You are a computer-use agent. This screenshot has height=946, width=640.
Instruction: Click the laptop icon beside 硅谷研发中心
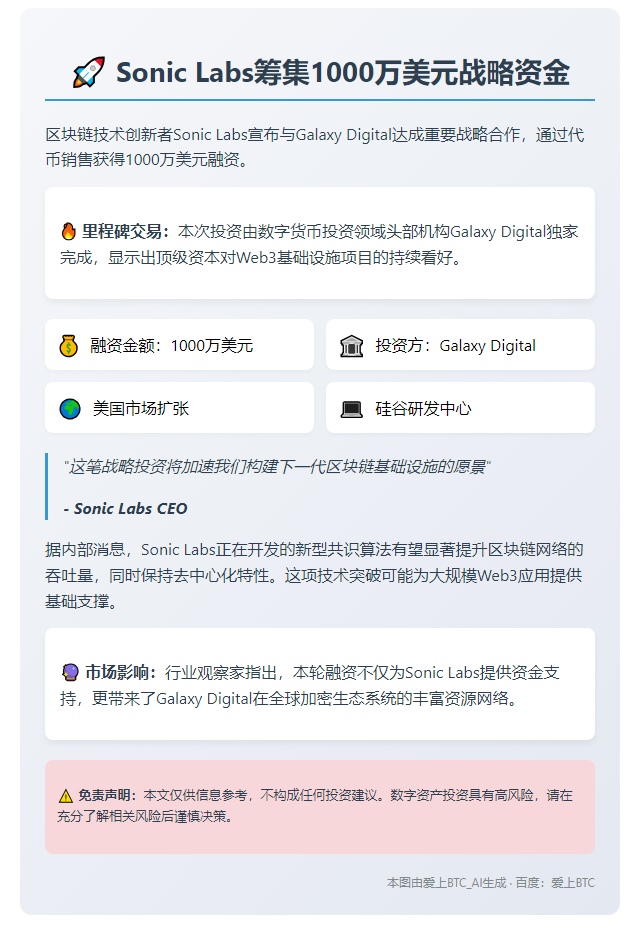point(352,410)
